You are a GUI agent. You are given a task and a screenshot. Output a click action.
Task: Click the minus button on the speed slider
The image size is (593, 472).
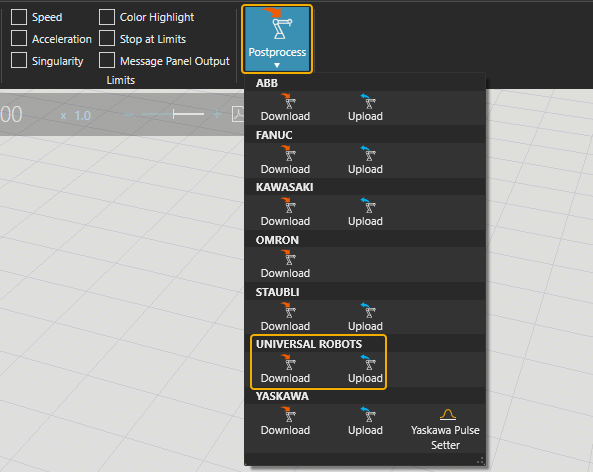[x=129, y=114]
